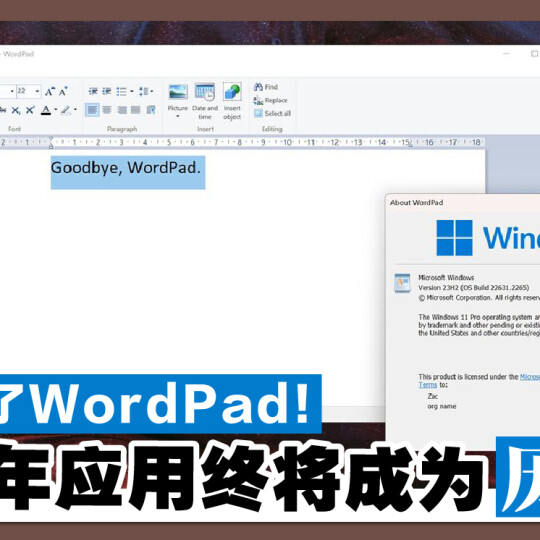Click the WordPad icon in About dialog
Screen dimensions: 540x540
click(402, 283)
